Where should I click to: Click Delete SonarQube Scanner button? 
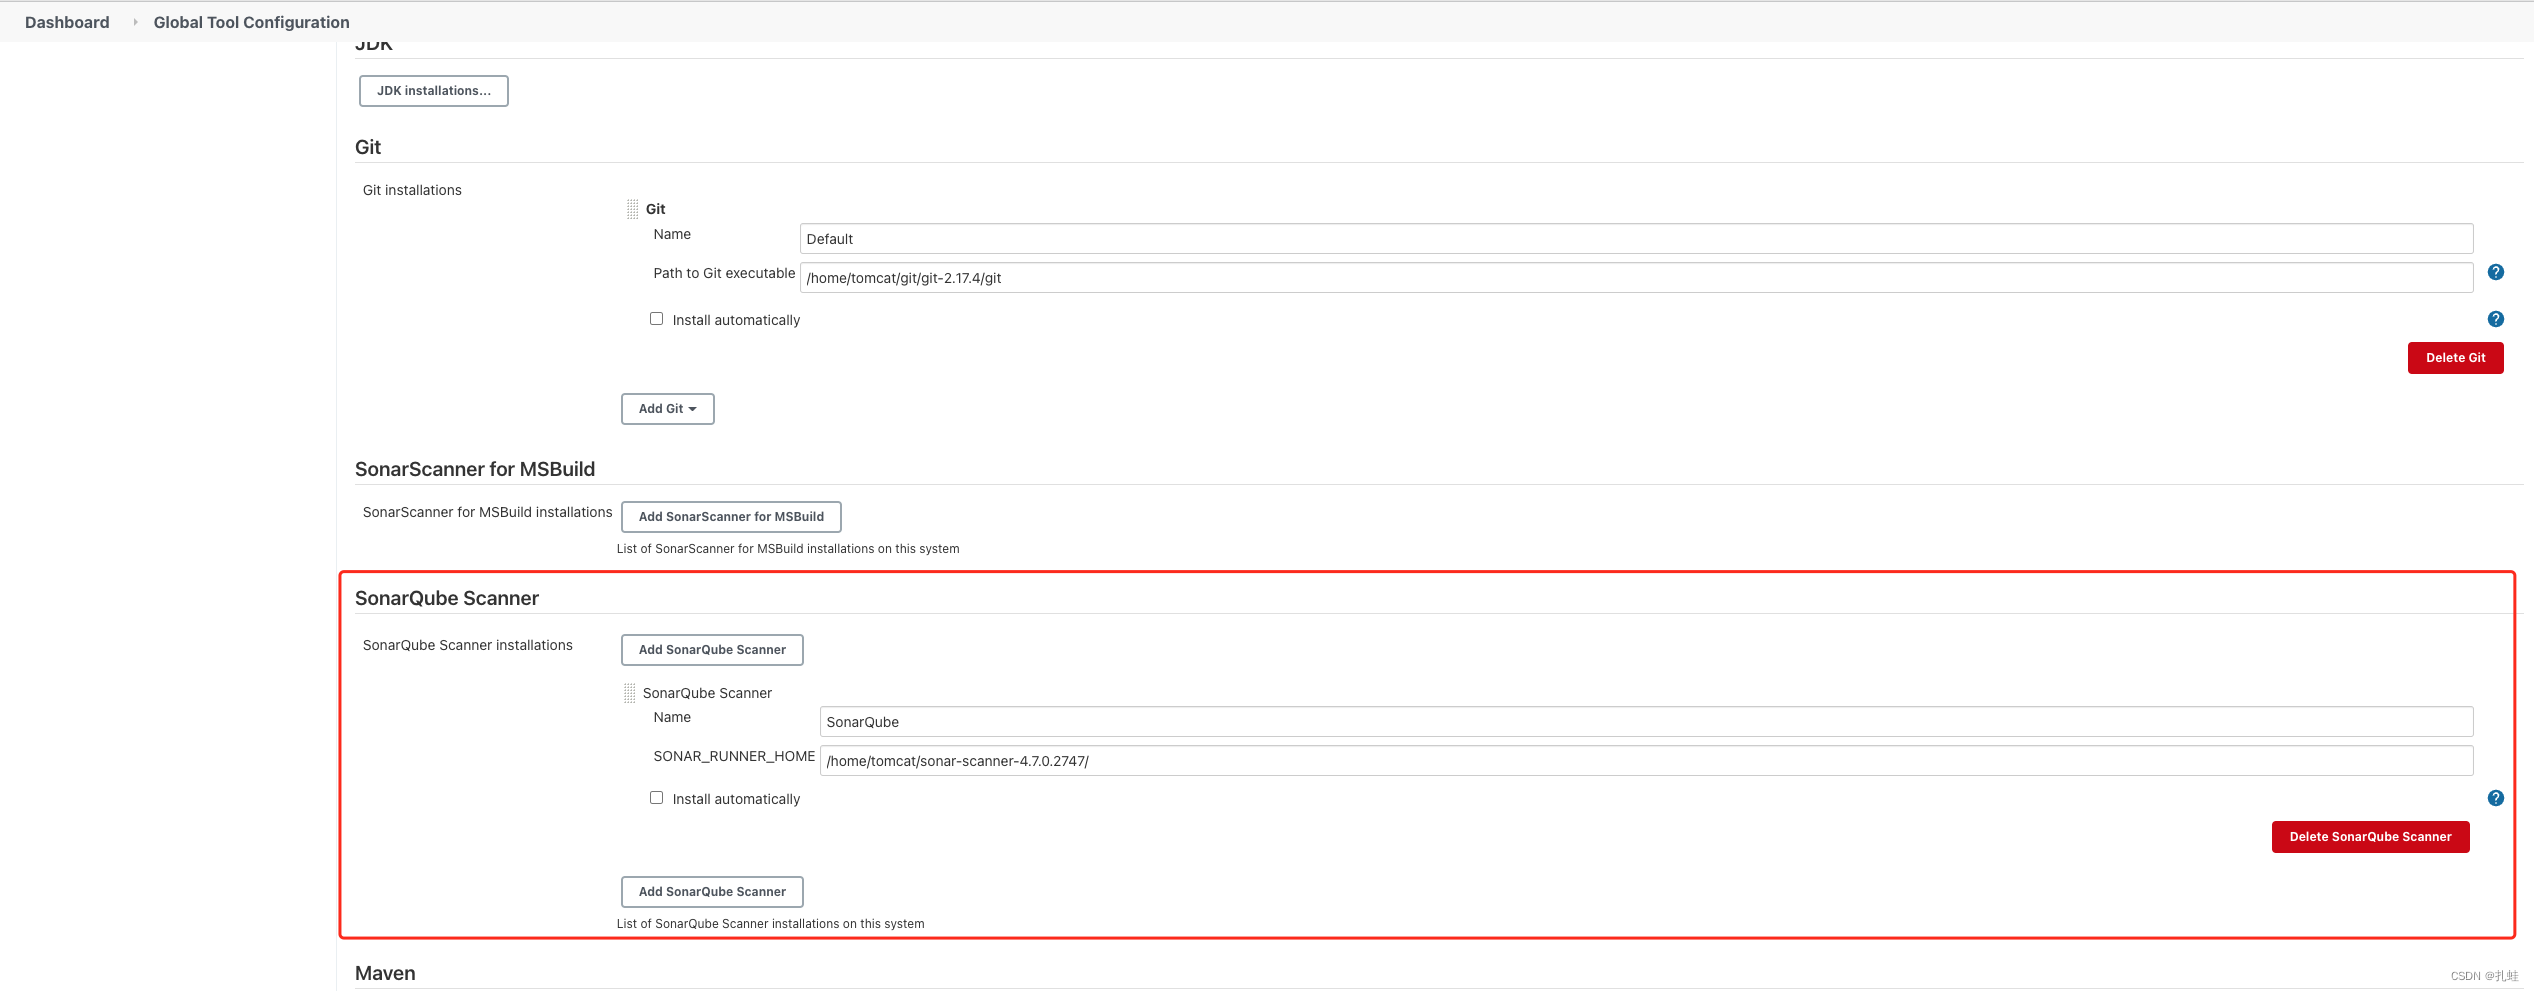click(2370, 837)
